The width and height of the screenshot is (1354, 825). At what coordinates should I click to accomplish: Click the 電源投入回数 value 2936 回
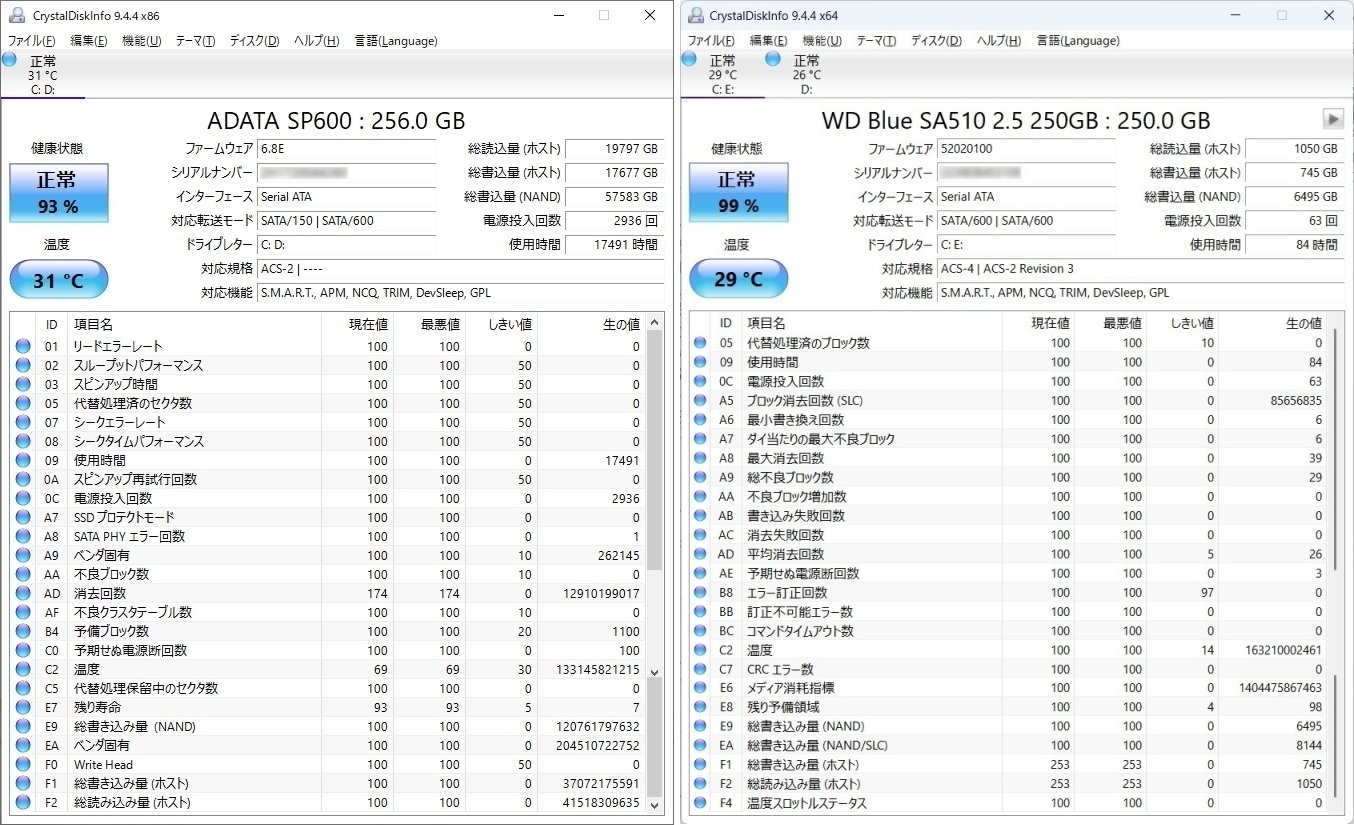pos(614,221)
